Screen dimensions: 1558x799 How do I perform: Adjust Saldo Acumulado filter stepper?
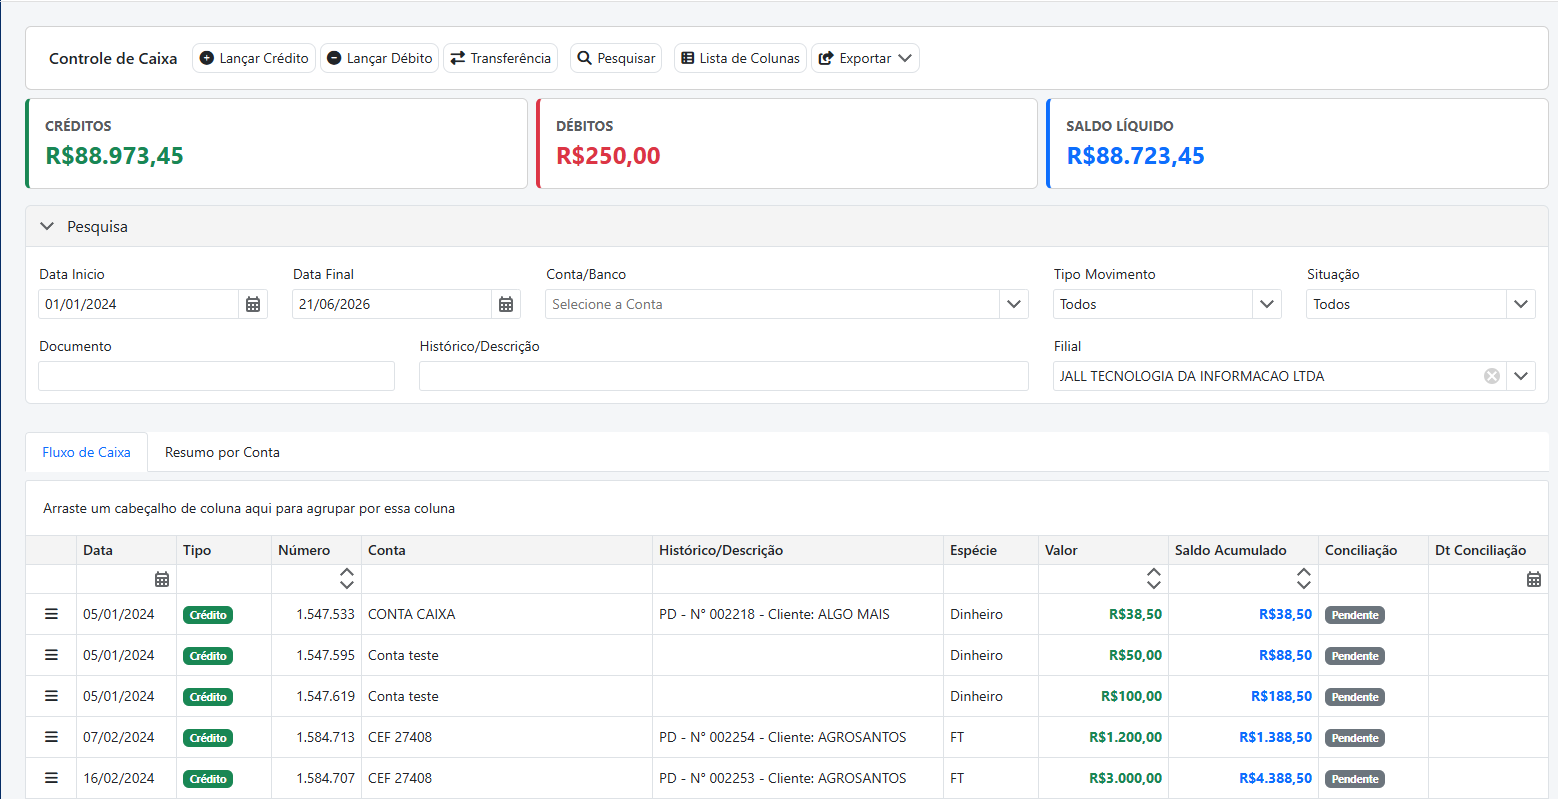pyautogui.click(x=1304, y=579)
